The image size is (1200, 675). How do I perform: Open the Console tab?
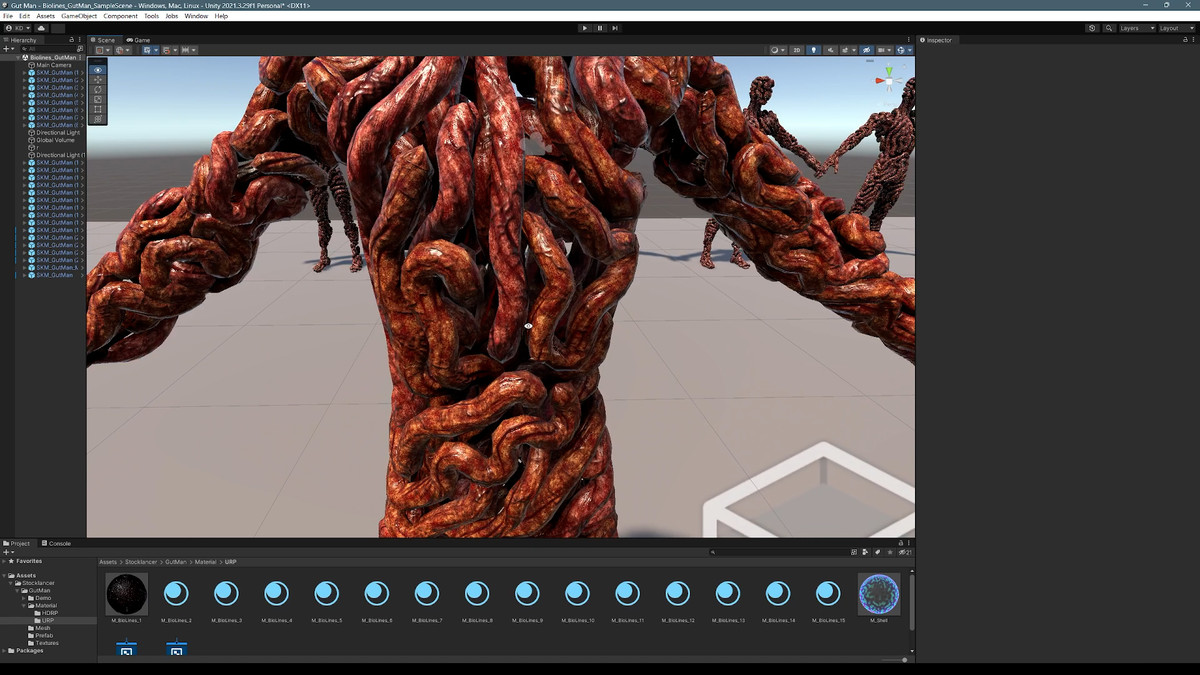point(57,543)
